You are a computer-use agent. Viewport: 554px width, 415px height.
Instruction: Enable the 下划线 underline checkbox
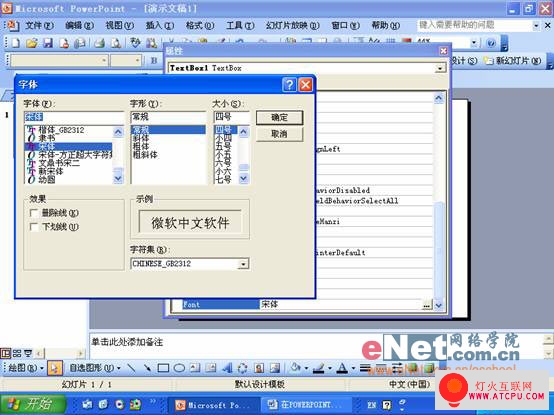click(34, 227)
